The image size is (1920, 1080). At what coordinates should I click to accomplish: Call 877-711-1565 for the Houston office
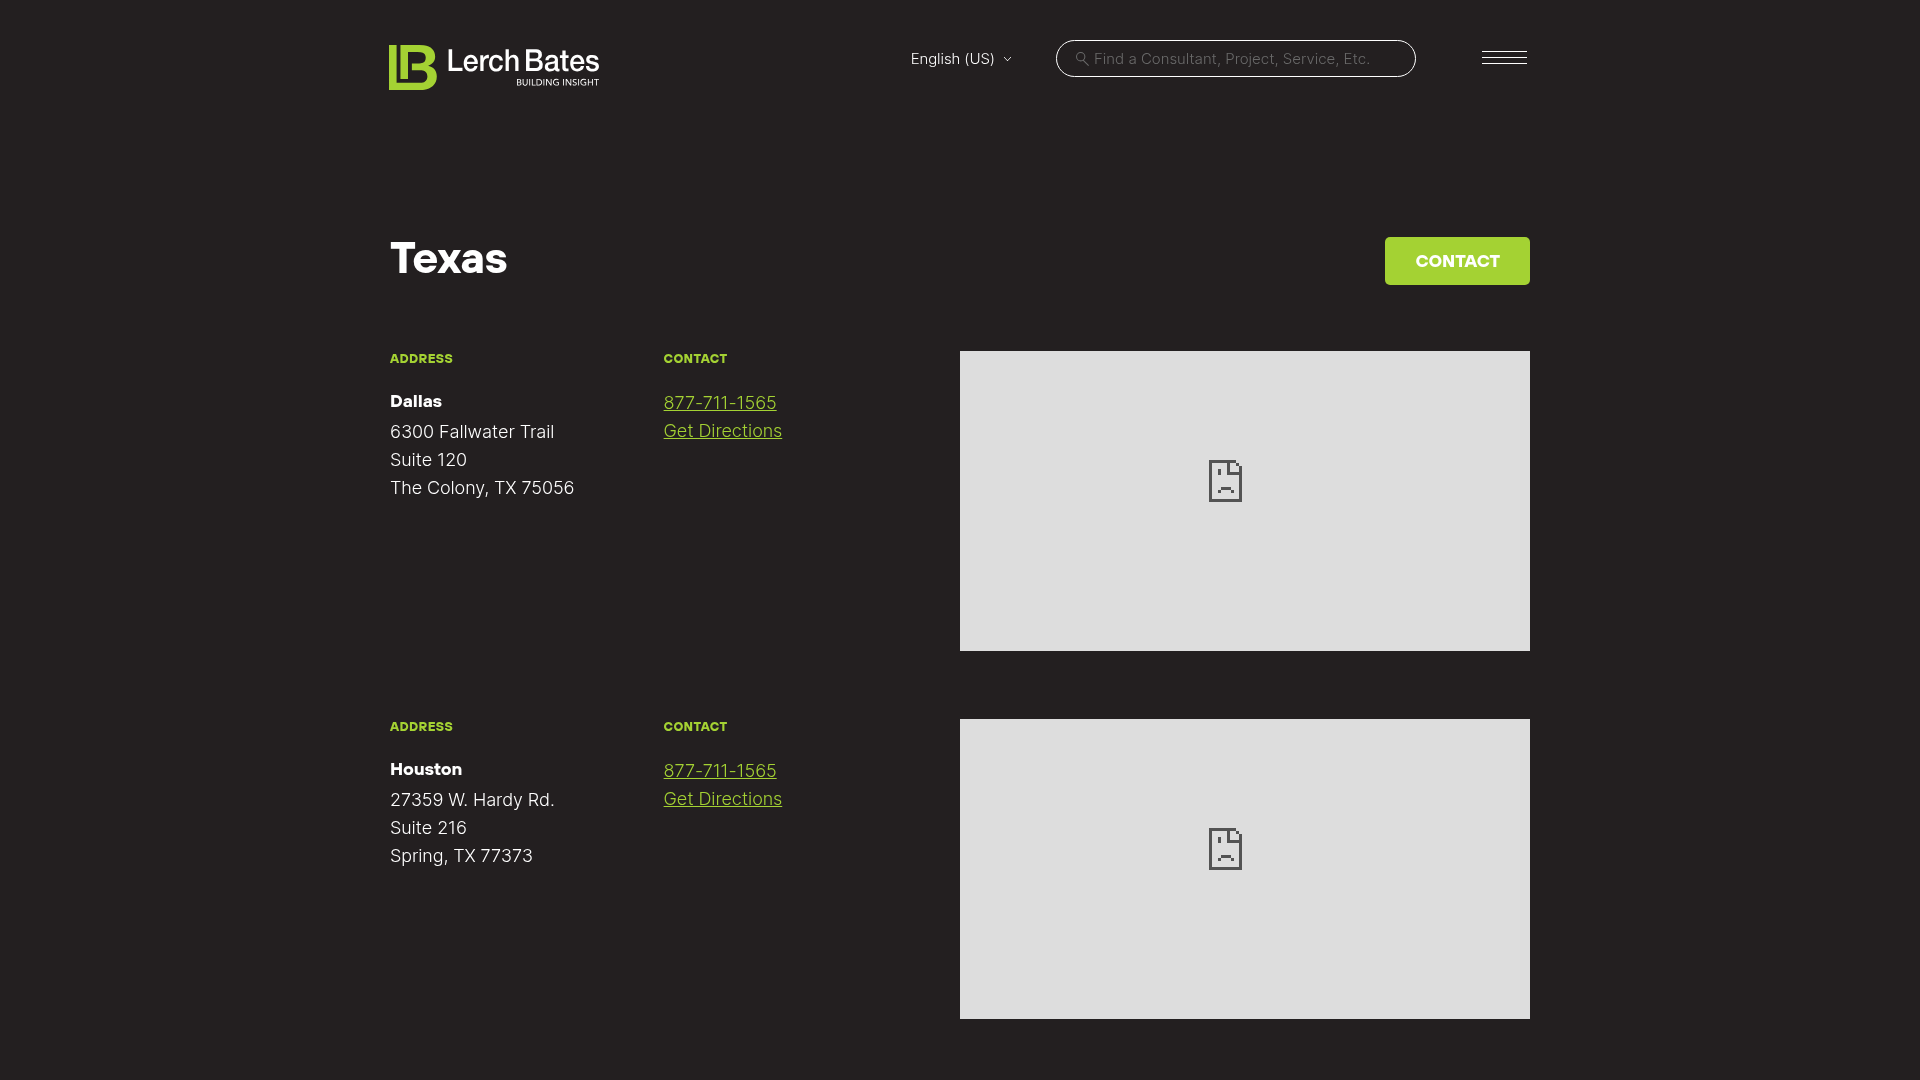tap(719, 770)
